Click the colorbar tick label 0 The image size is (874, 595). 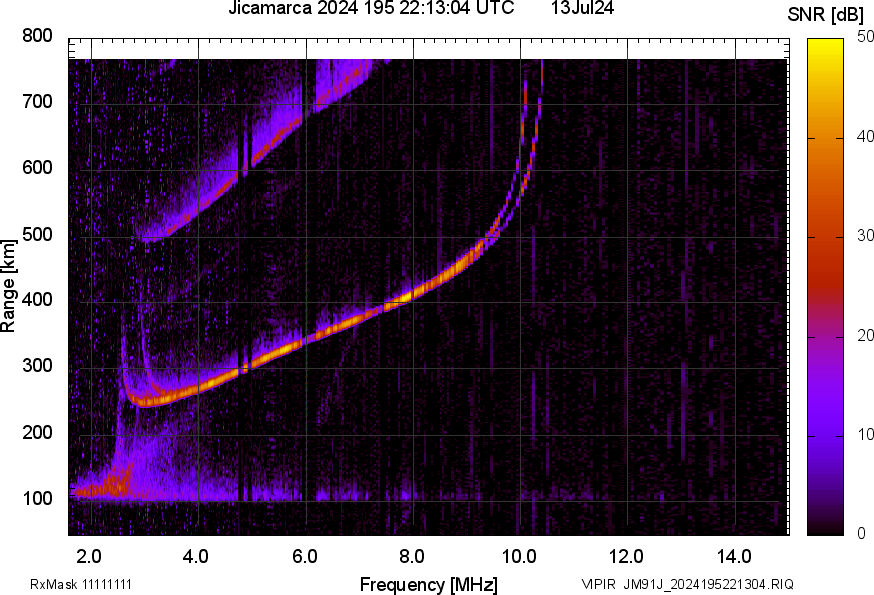tap(861, 533)
